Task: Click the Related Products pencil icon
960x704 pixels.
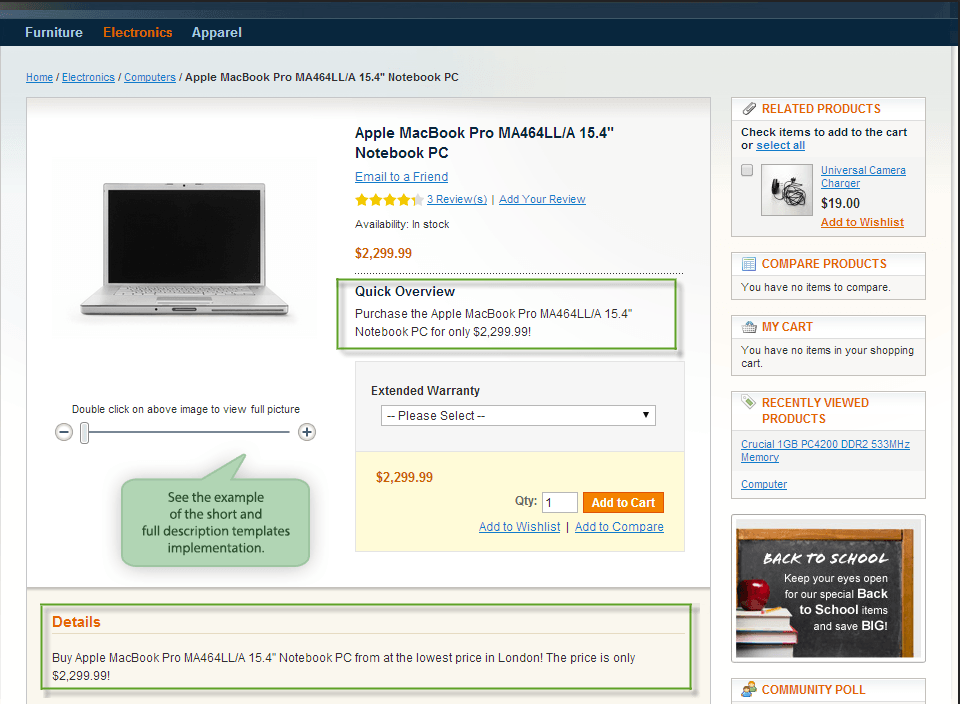Action: coord(751,108)
